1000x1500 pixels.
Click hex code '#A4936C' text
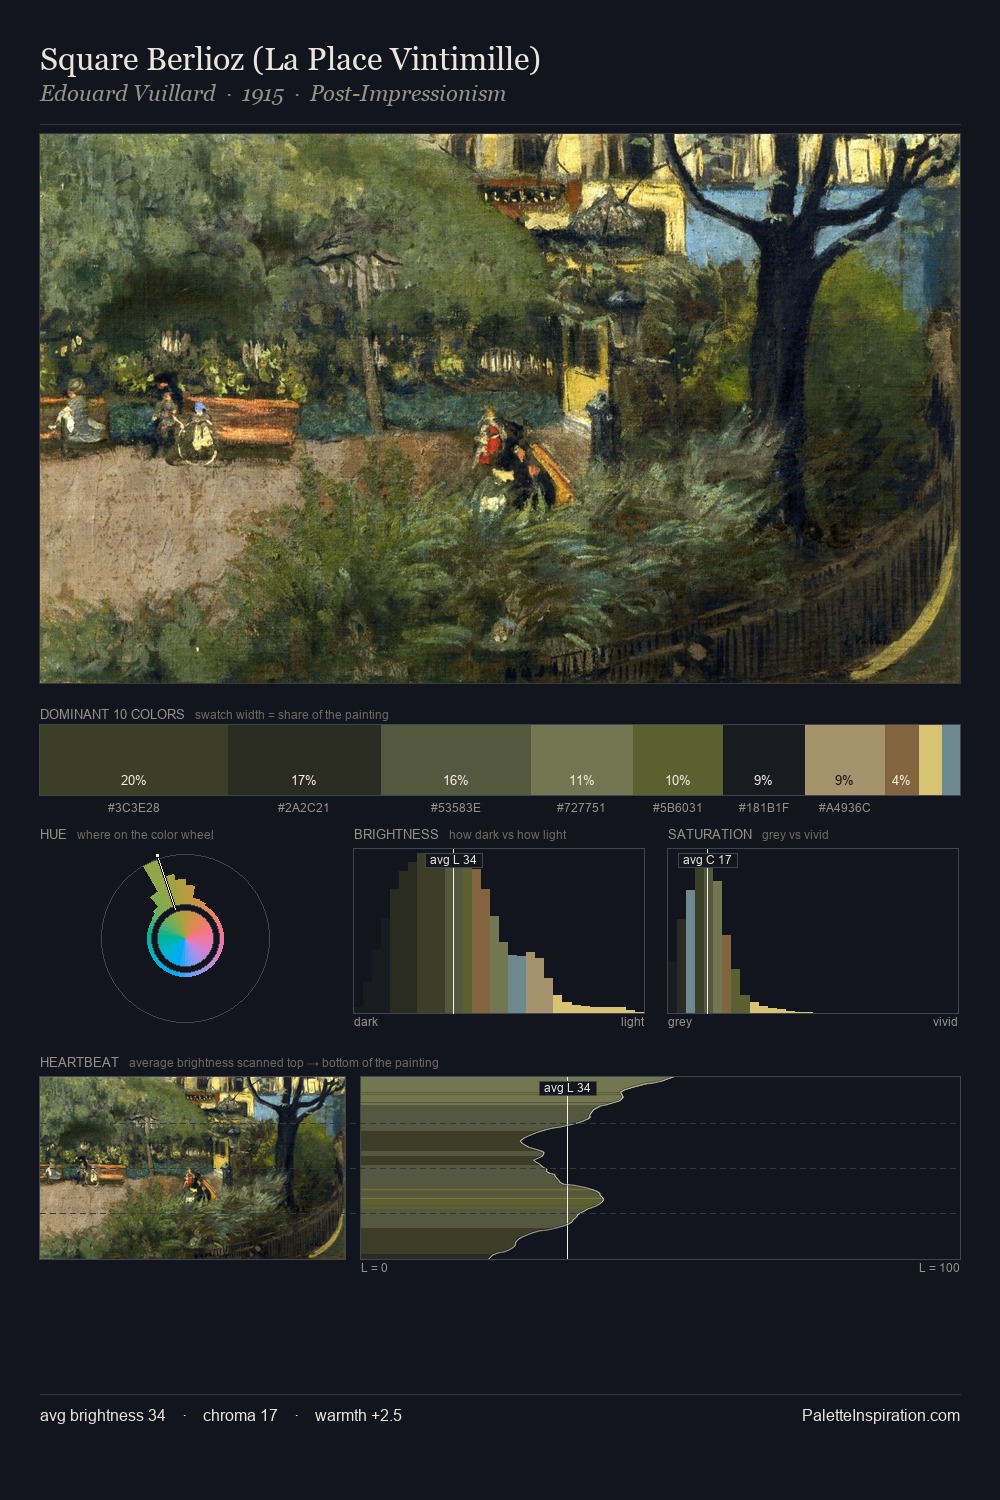pos(844,808)
